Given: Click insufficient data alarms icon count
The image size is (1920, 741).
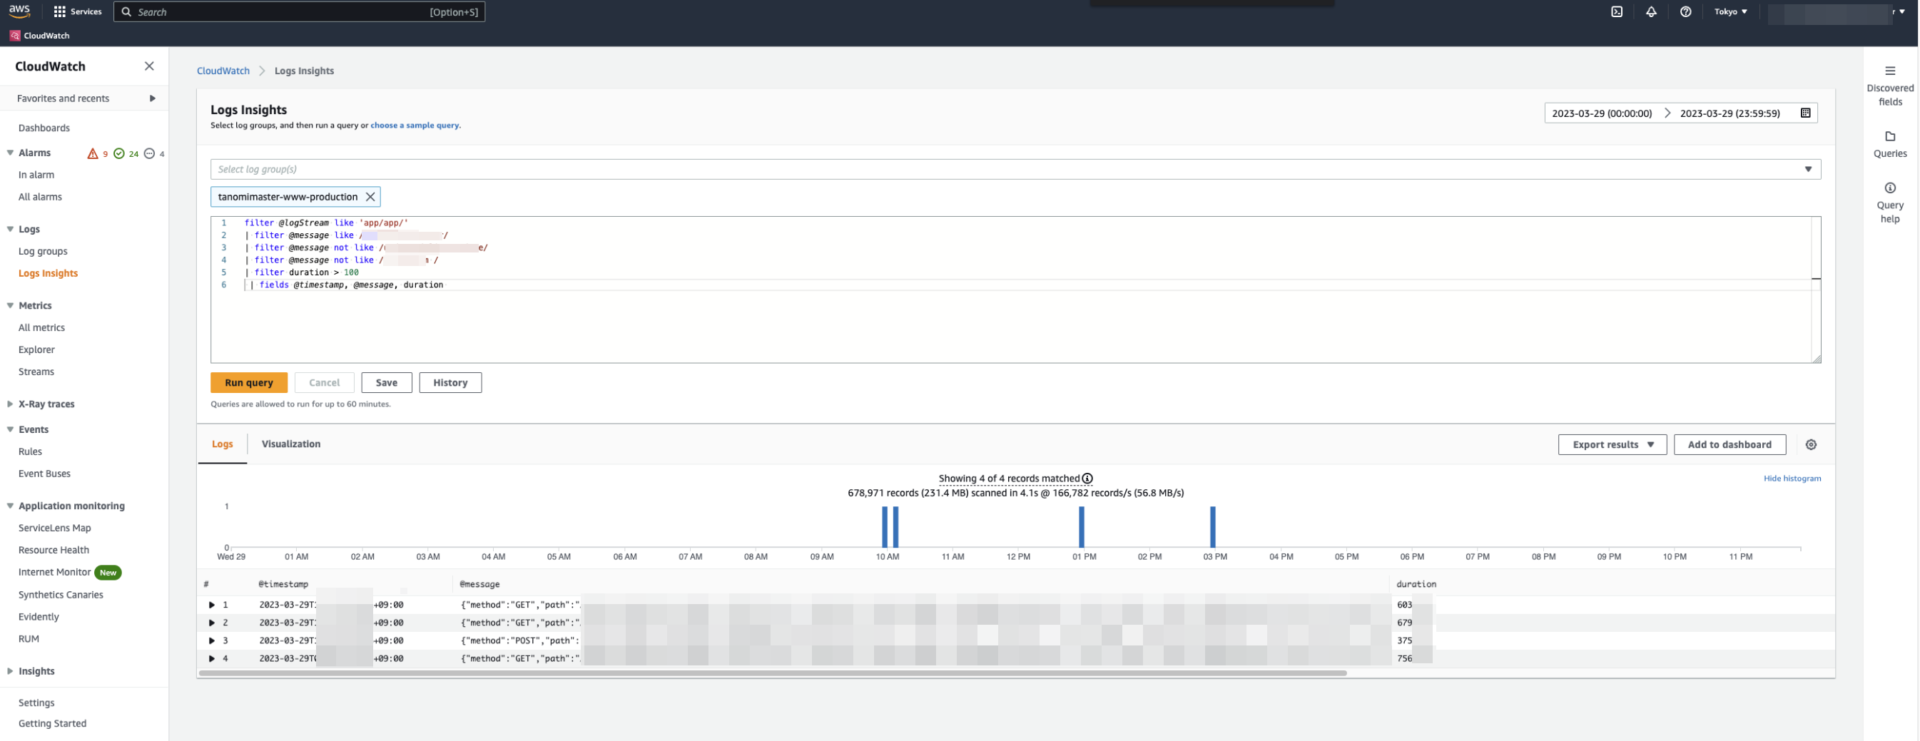Looking at the screenshot, I should pyautogui.click(x=154, y=154).
